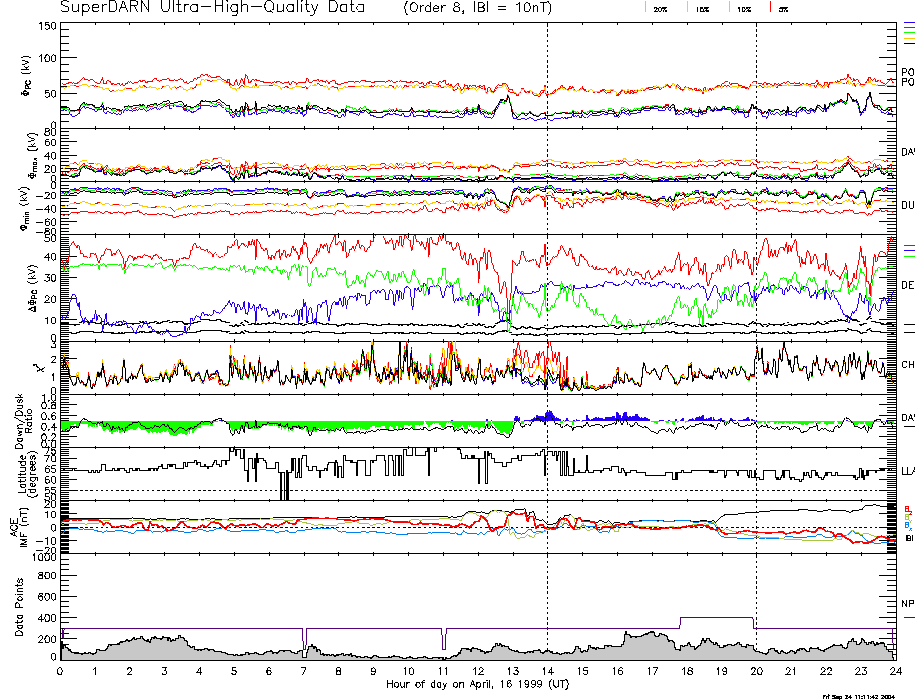Click the hour 12 tick label on x-axis
Image resolution: width=915 pixels, height=700 pixels.
[x=477, y=671]
